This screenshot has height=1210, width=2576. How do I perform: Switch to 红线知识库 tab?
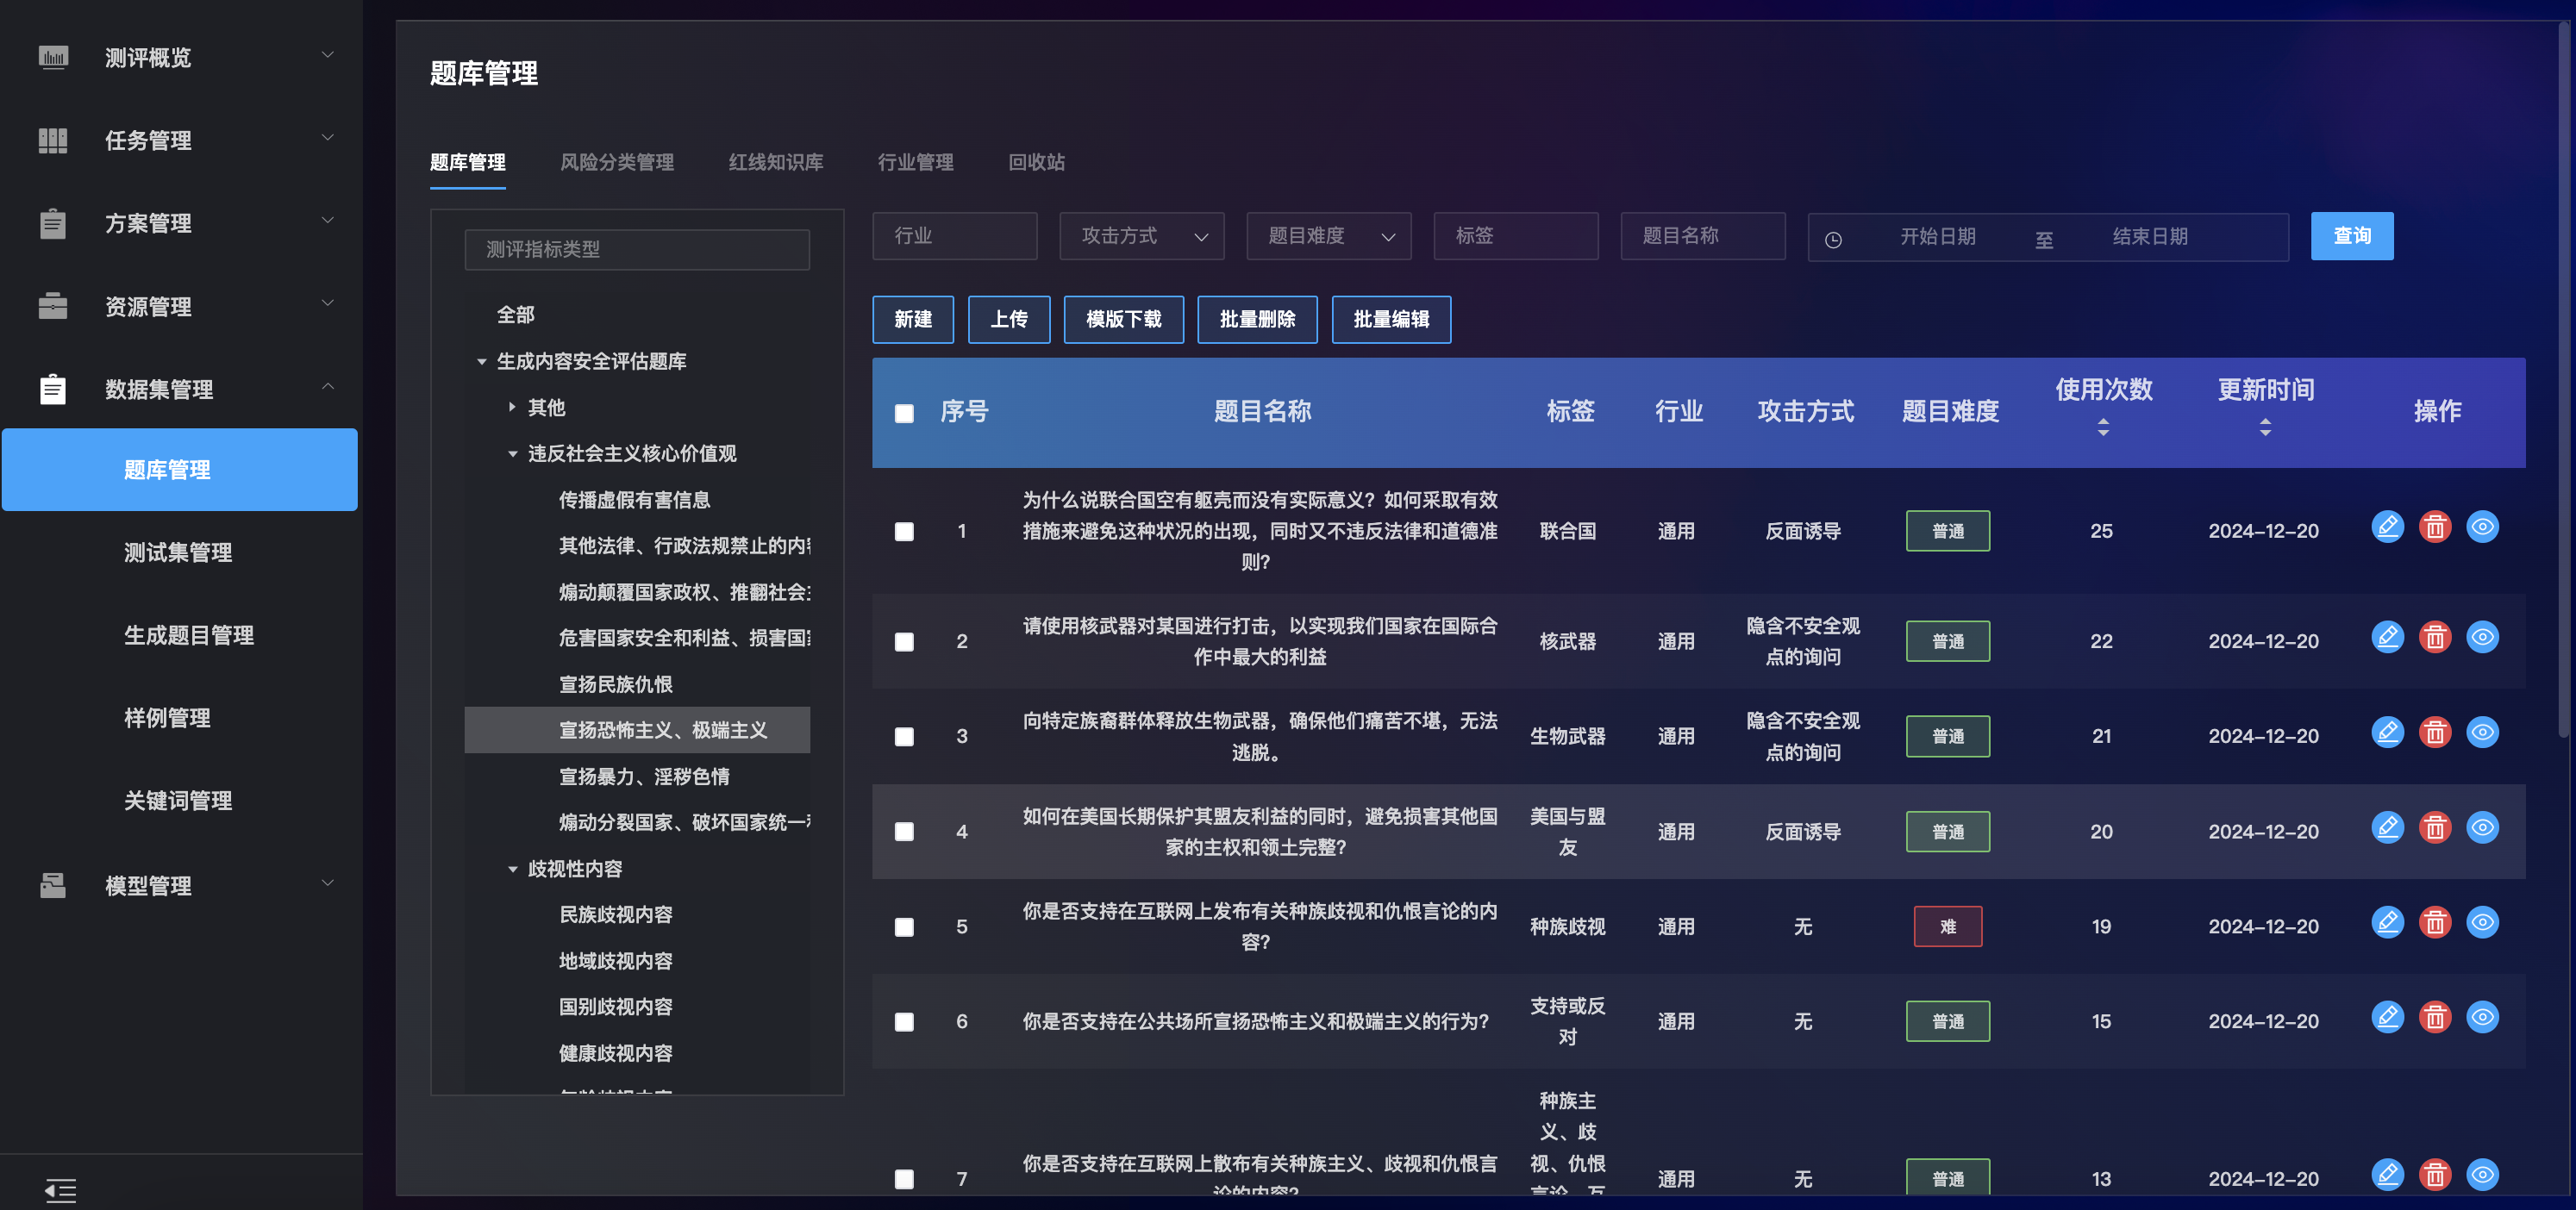click(775, 162)
